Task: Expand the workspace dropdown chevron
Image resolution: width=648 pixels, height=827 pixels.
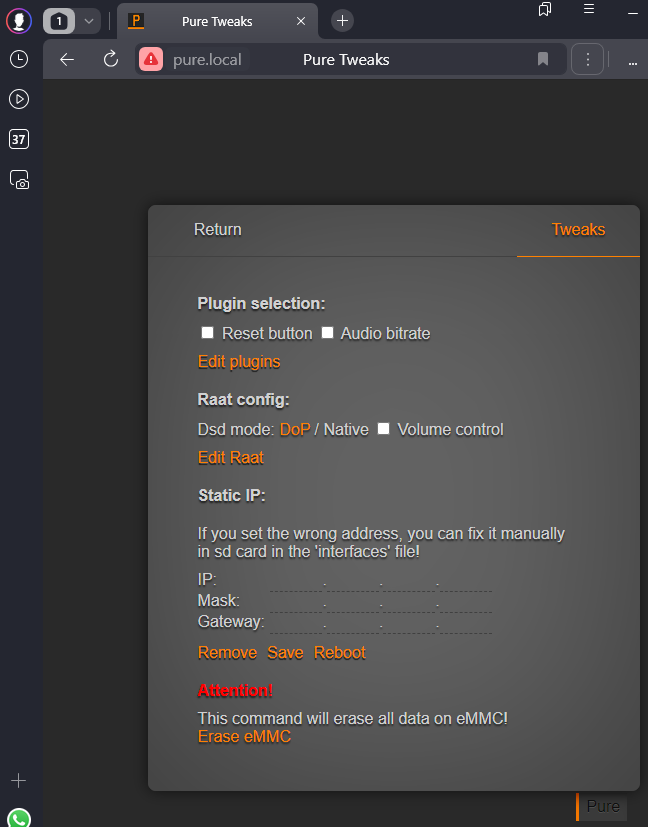Action: [89, 21]
